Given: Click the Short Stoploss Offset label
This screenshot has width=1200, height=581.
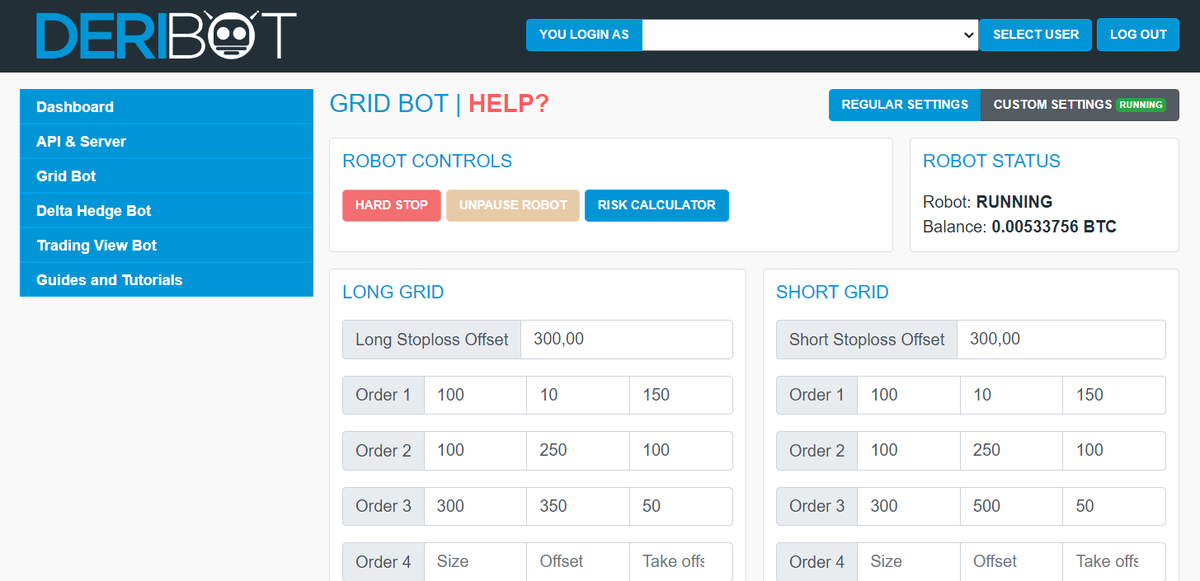Looking at the screenshot, I should 867,339.
